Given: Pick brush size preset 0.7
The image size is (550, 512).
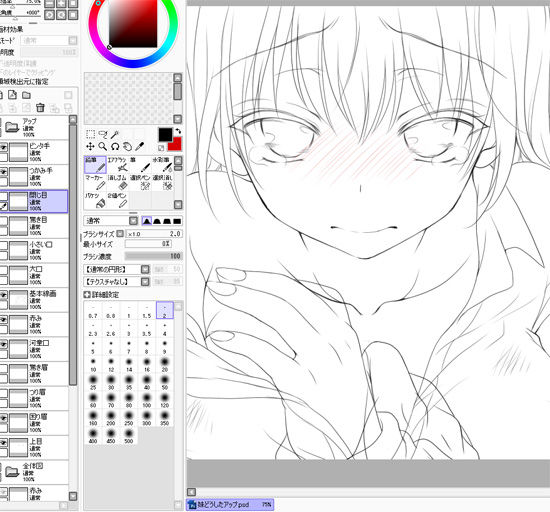Looking at the screenshot, I should pos(93,310).
